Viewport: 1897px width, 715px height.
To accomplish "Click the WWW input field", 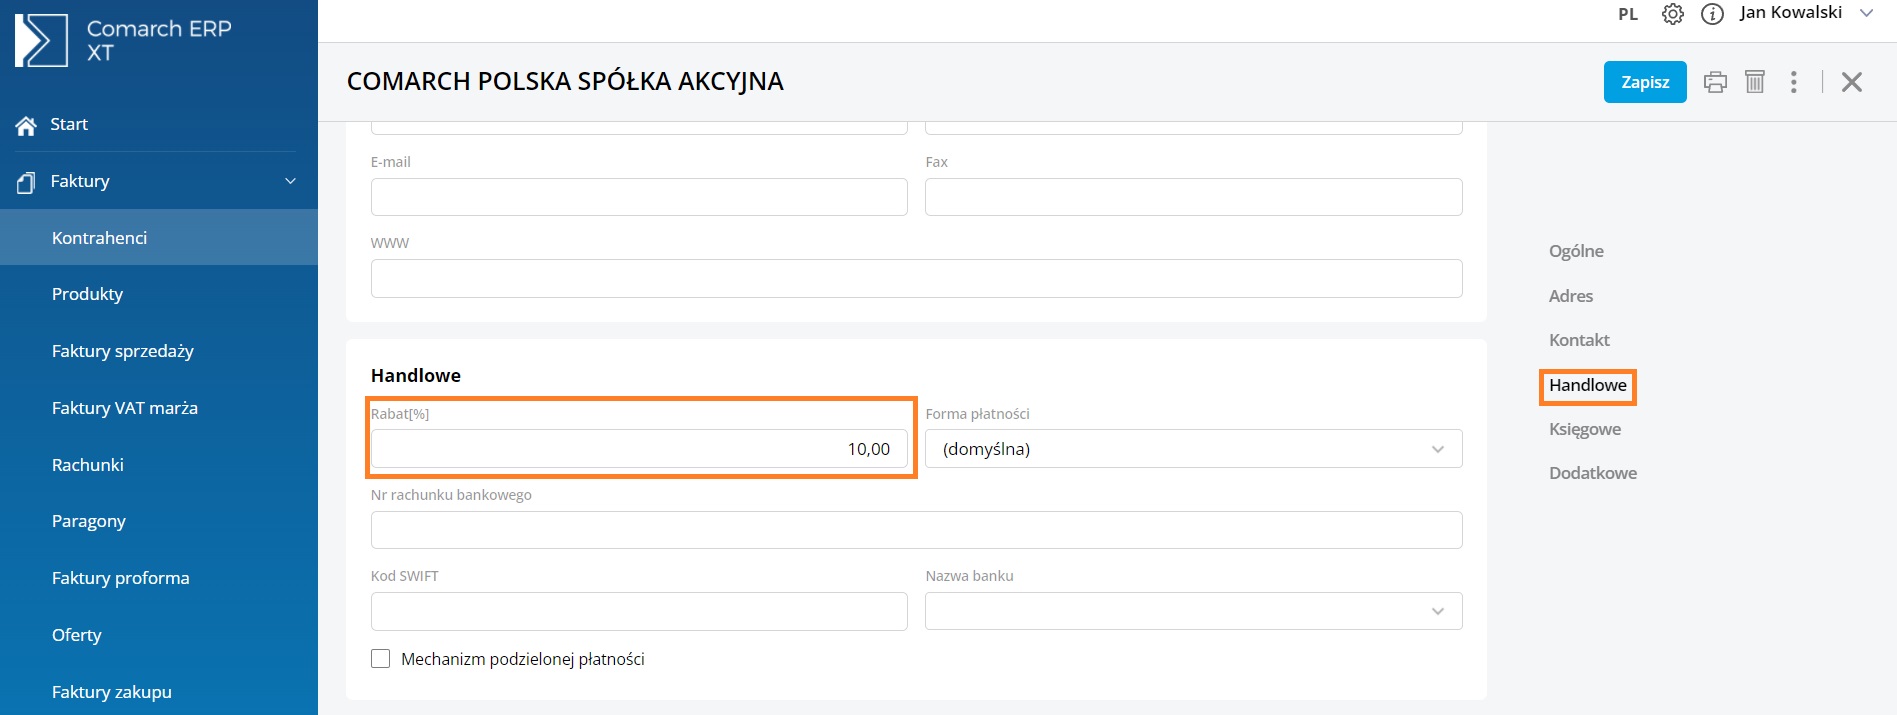I will pyautogui.click(x=916, y=278).
